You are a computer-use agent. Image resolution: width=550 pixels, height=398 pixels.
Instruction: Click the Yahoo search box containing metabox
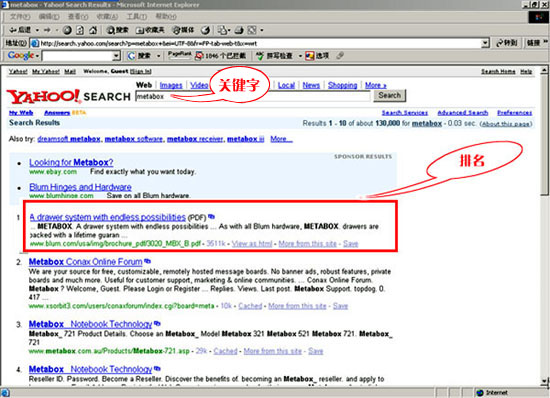tap(253, 96)
